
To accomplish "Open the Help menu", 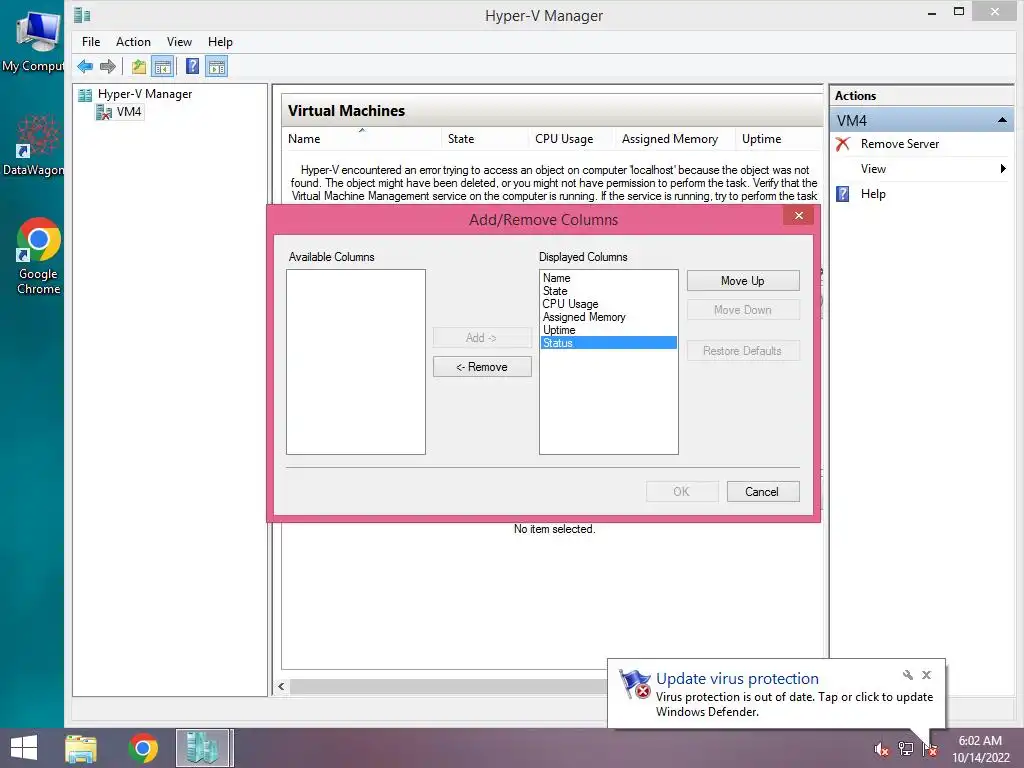I will [x=220, y=42].
